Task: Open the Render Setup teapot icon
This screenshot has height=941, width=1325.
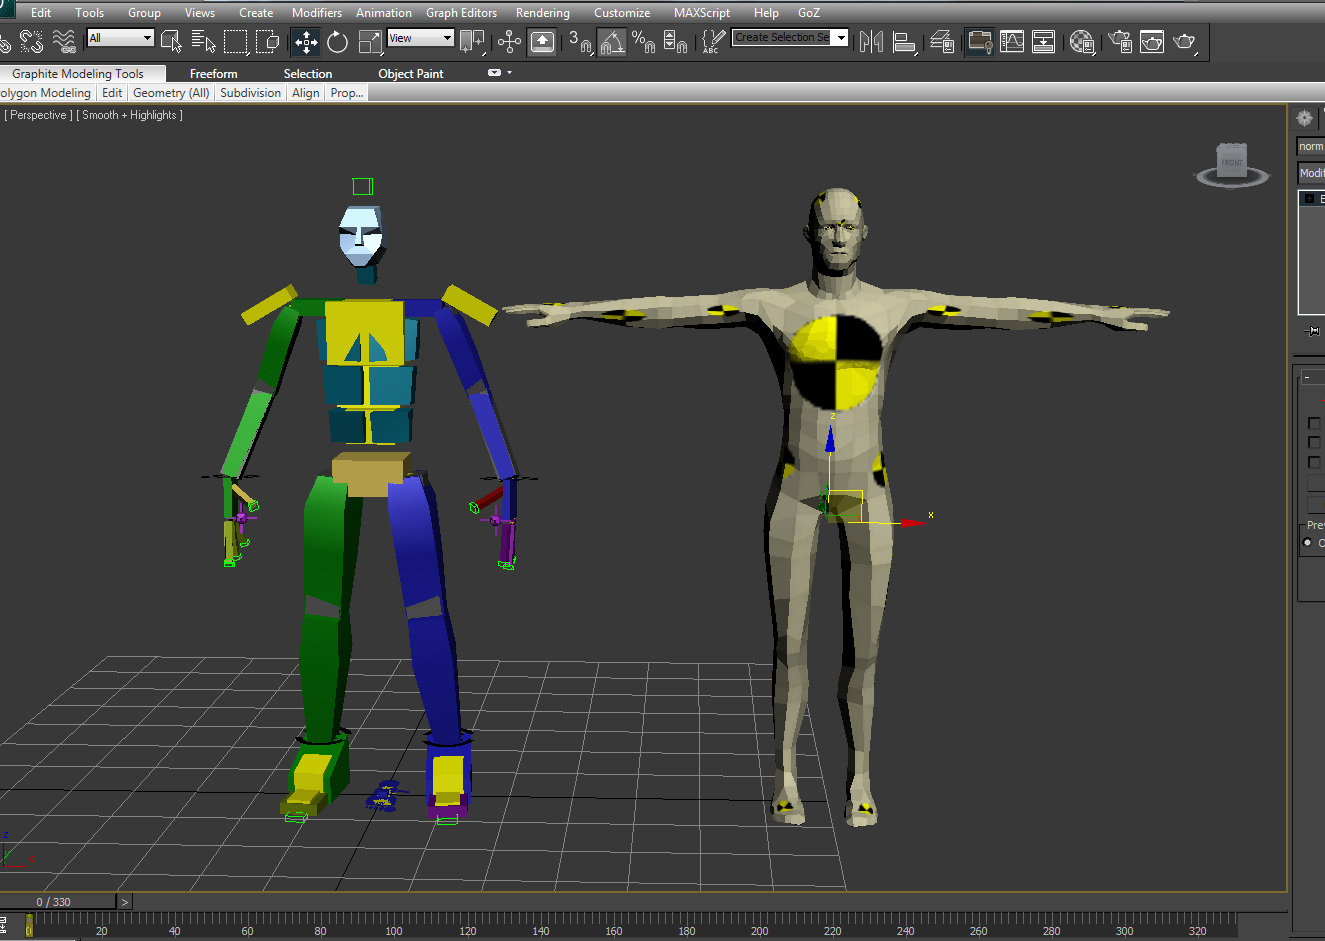Action: coord(1120,42)
